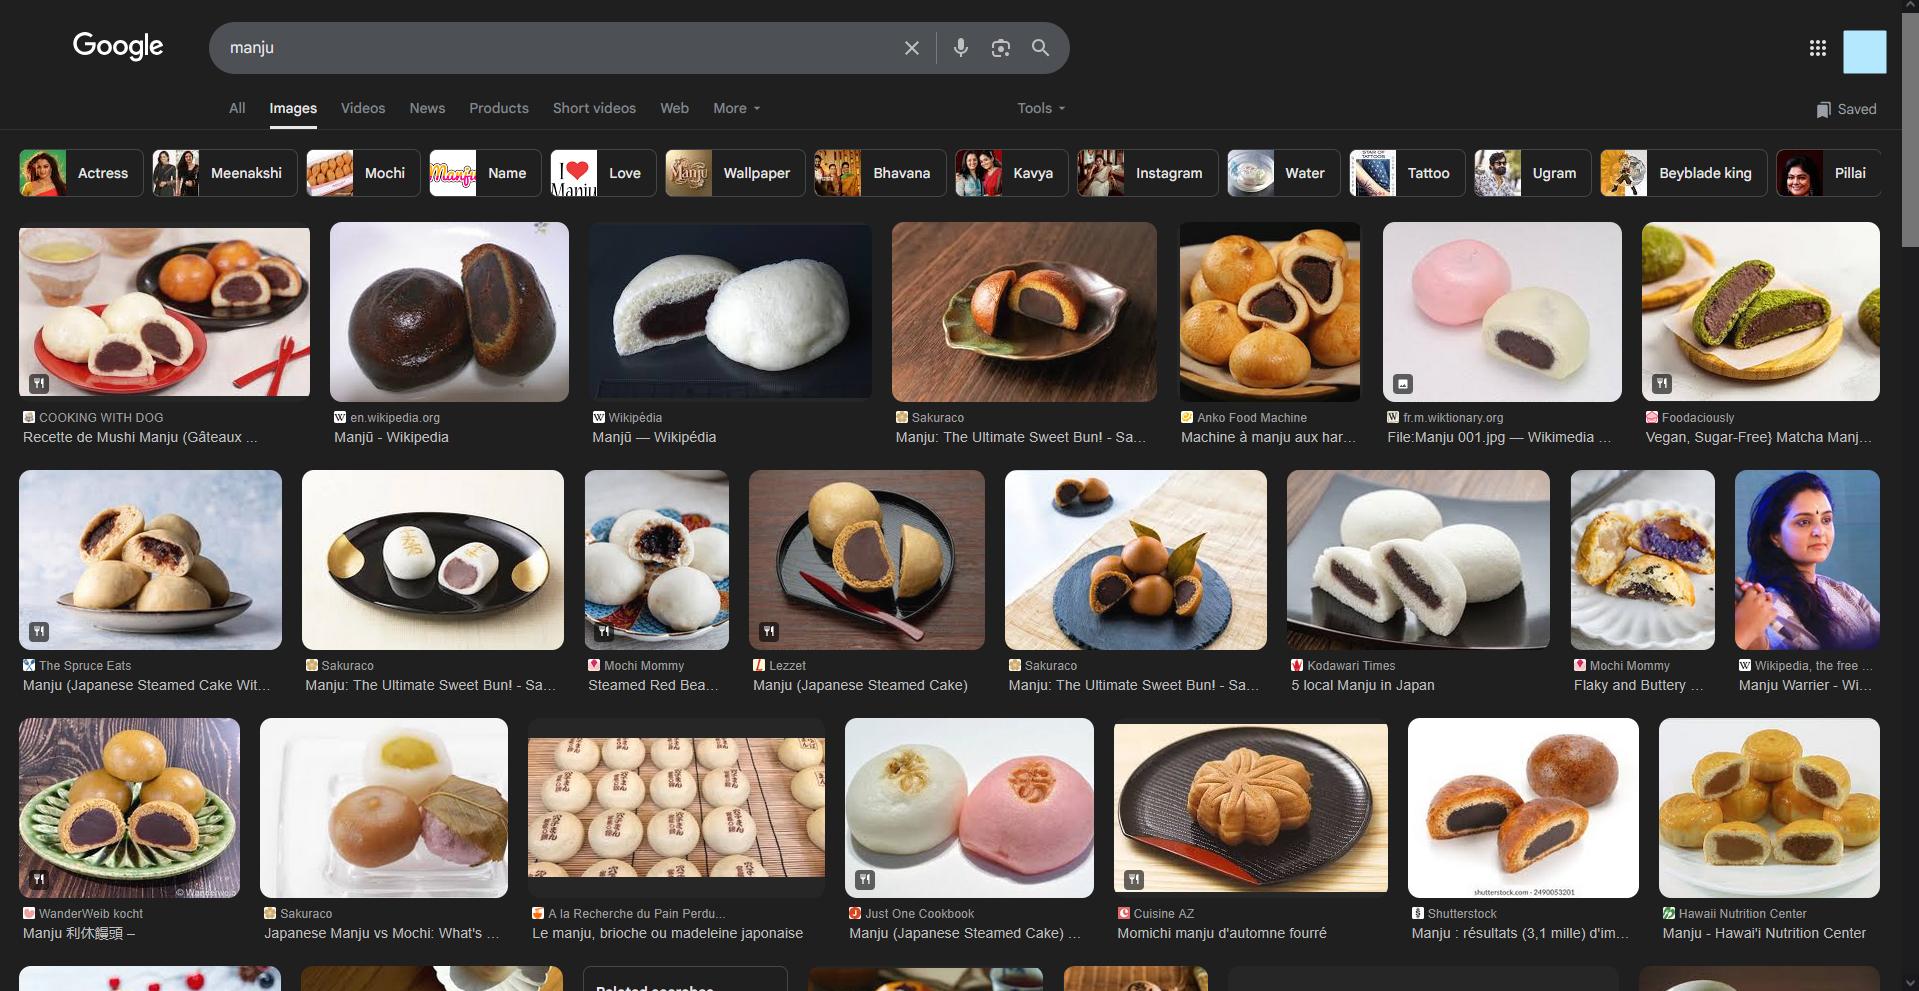Open the white steamed manju Wikipédia thumbnail
This screenshot has width=1919, height=991.
click(730, 312)
